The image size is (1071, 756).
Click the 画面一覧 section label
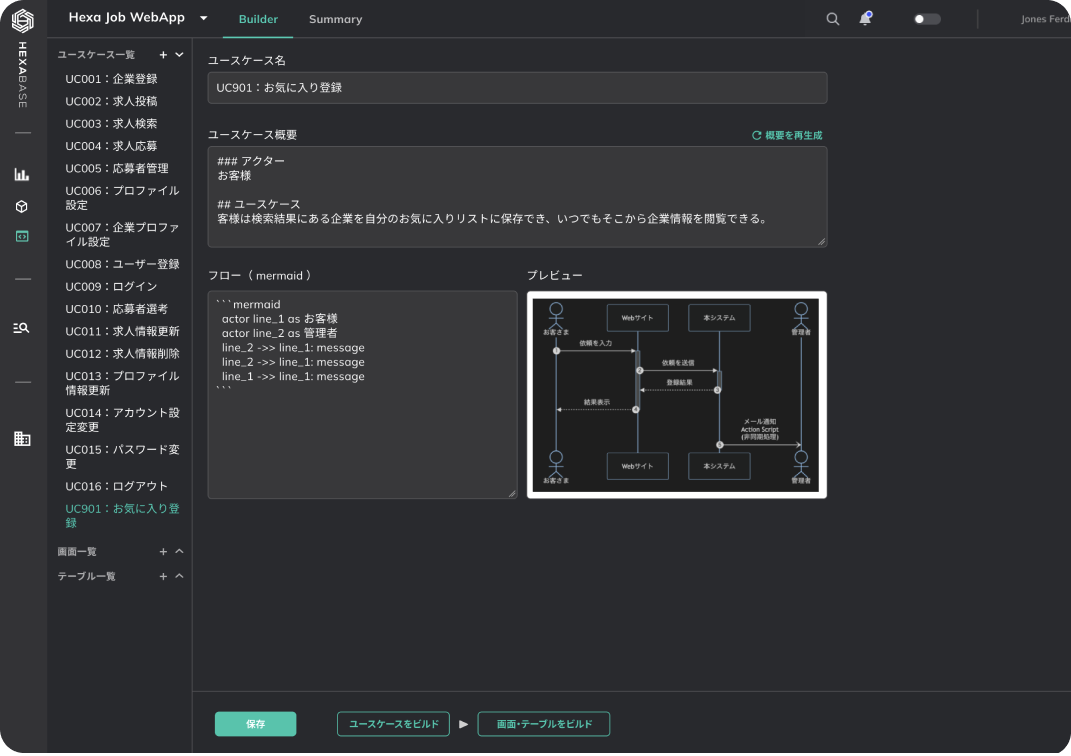pyautogui.click(x=77, y=552)
